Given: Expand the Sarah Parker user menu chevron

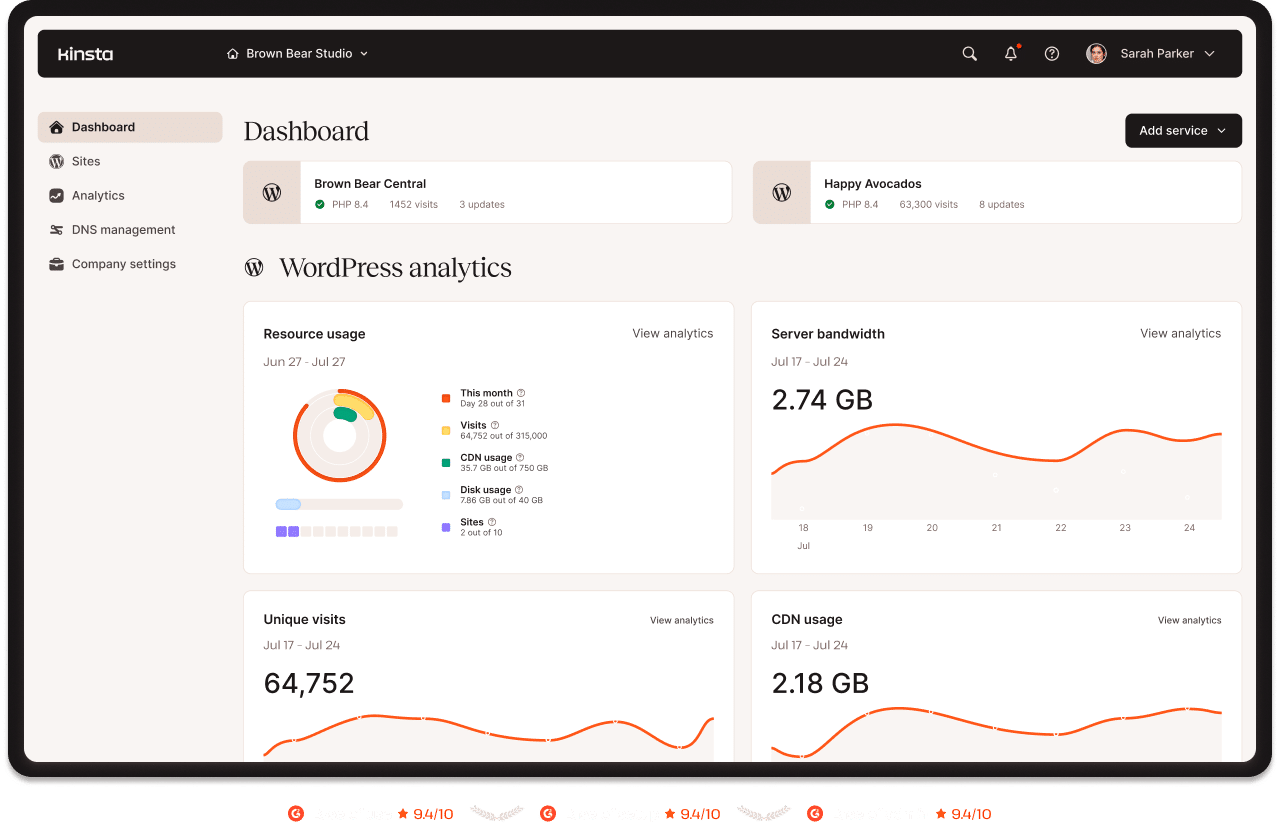Looking at the screenshot, I should [1210, 54].
